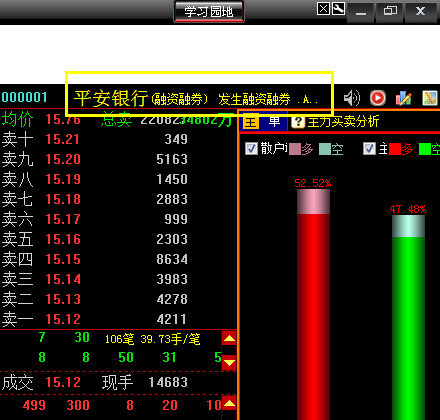Click the 52.52% percentage label
The width and height of the screenshot is (440, 420).
313,183
